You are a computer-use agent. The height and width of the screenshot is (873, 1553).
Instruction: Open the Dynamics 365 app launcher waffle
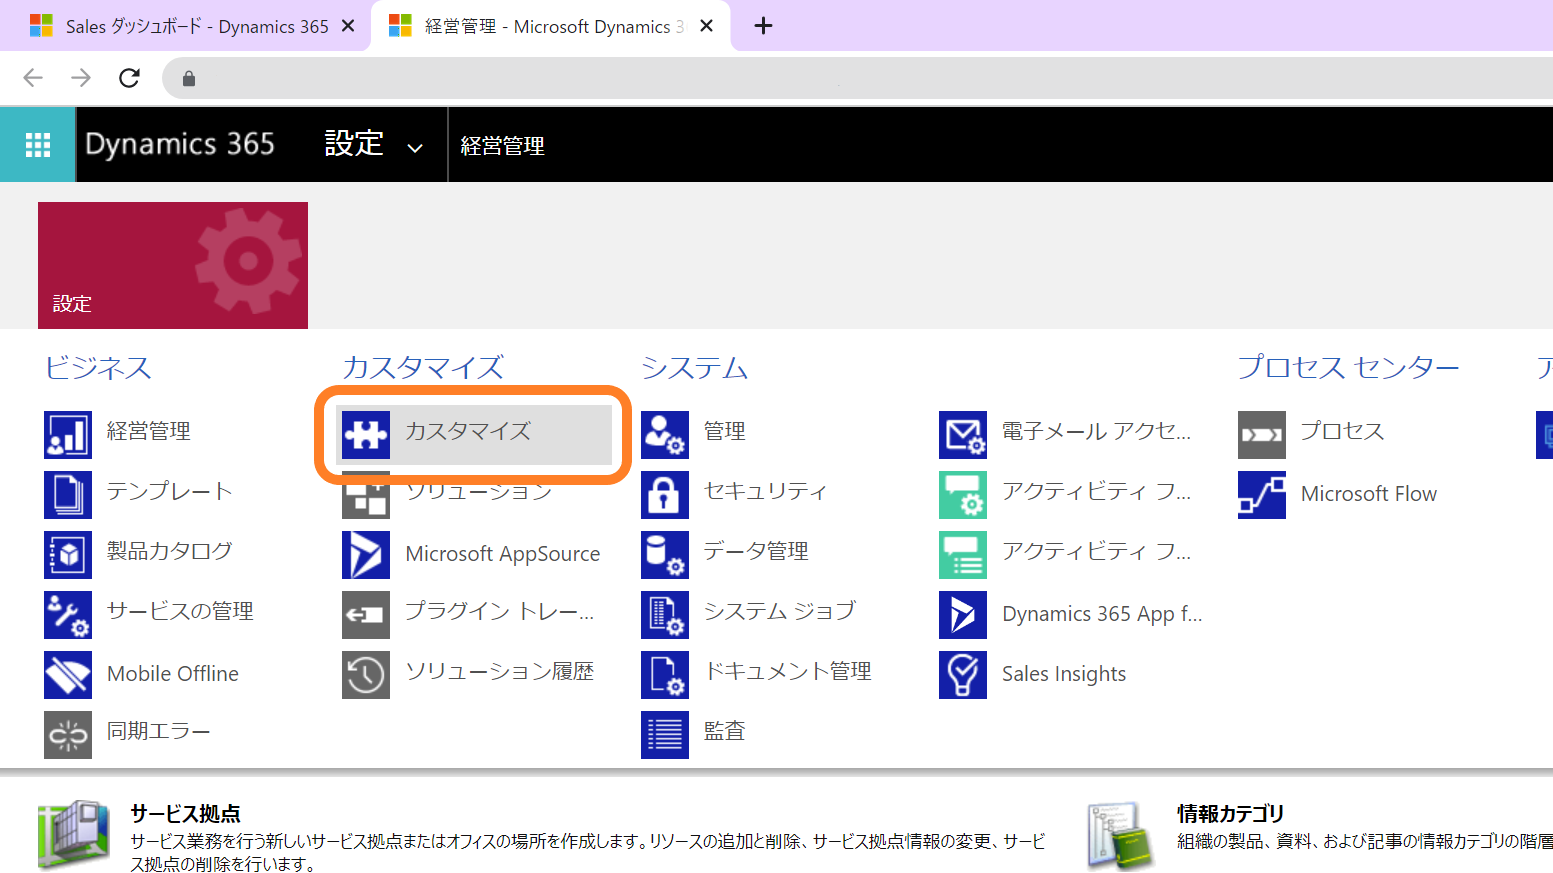pos(38,145)
